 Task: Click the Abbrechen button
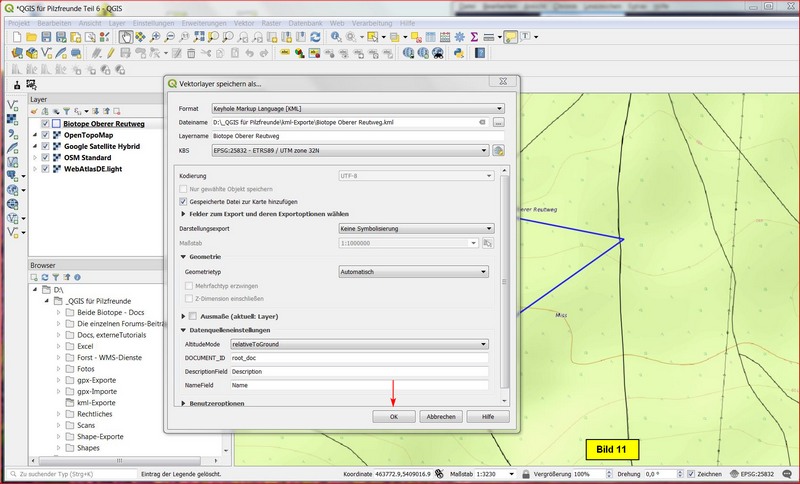pyautogui.click(x=441, y=417)
